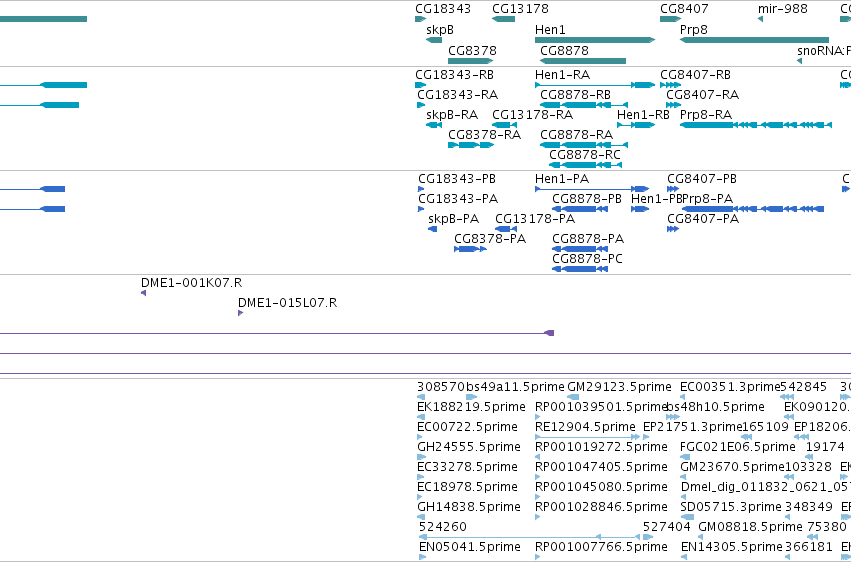Click the RE12904.5prime EST label
Viewport: 851px width, 562px height.
point(585,427)
